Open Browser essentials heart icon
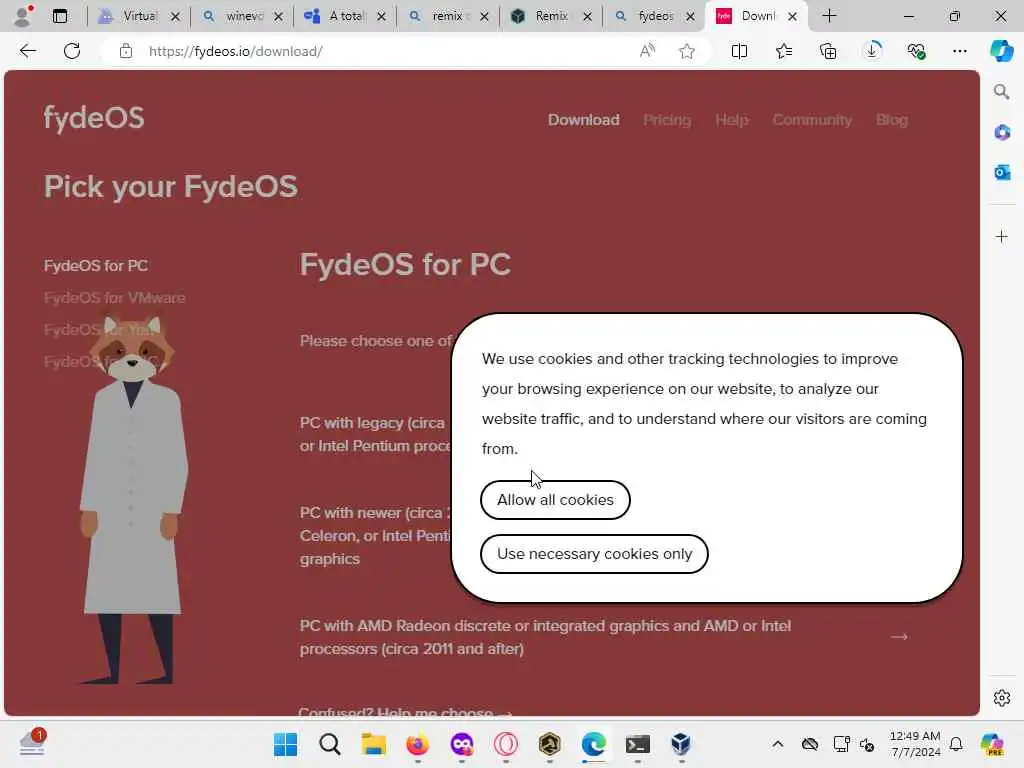1024x768 pixels. point(916,51)
